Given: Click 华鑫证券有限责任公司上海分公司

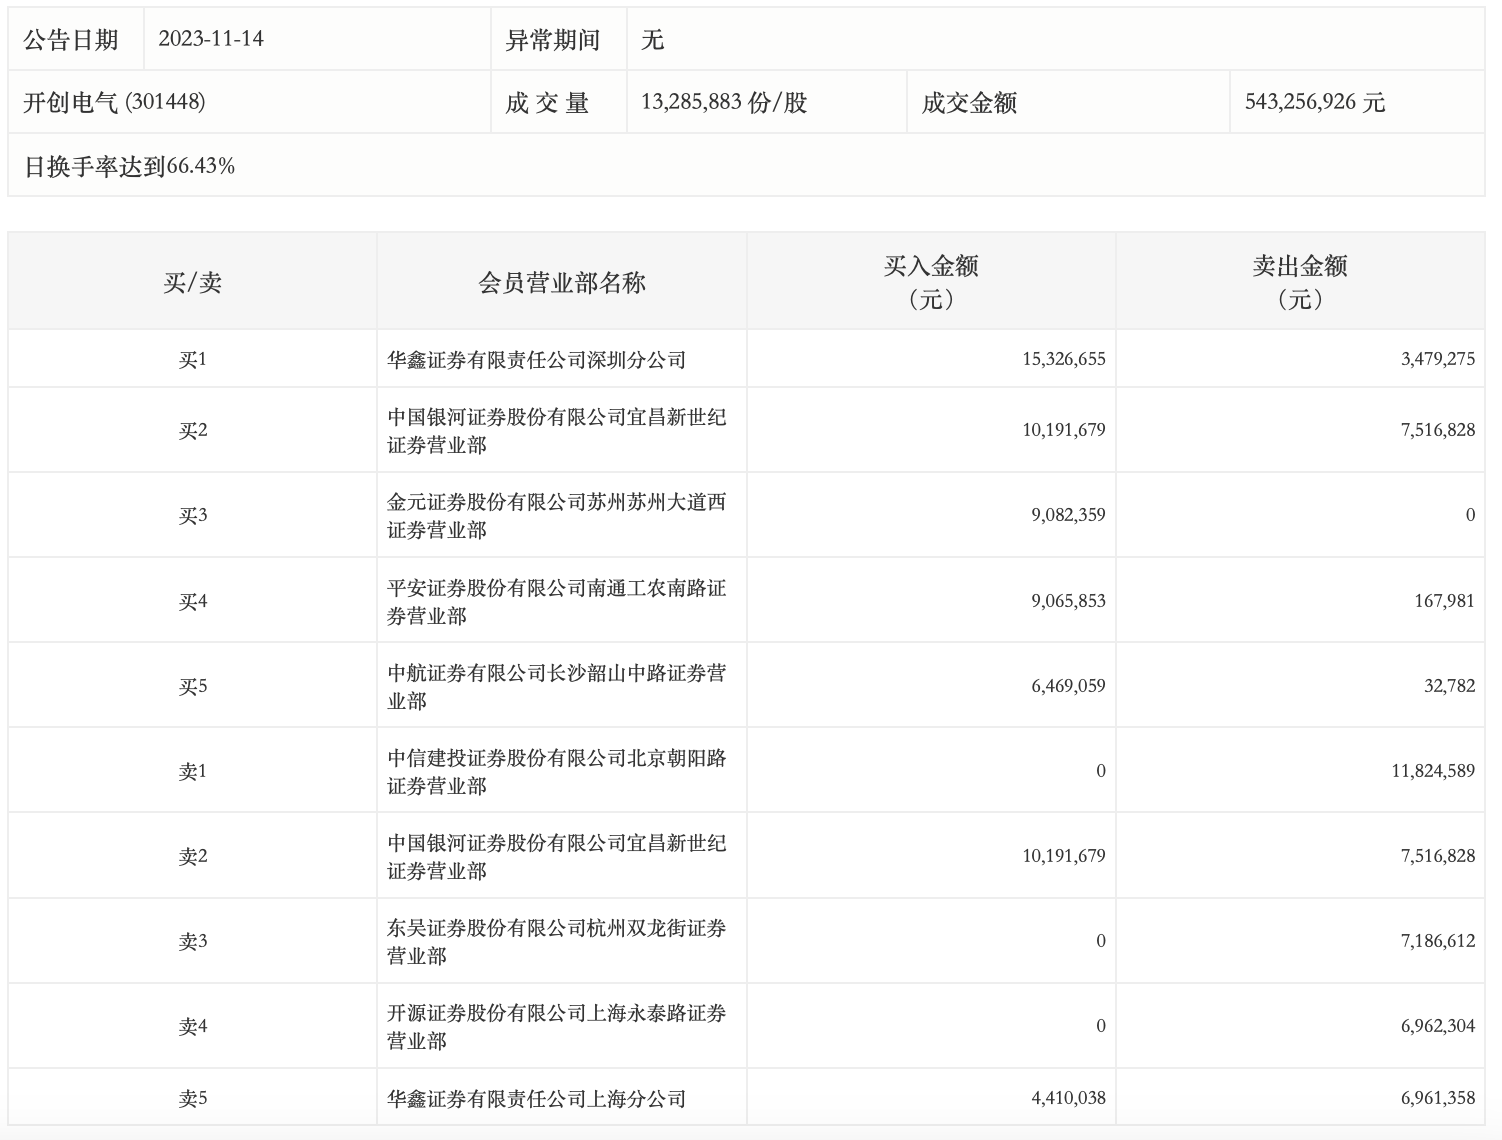Looking at the screenshot, I should pos(537,1098).
